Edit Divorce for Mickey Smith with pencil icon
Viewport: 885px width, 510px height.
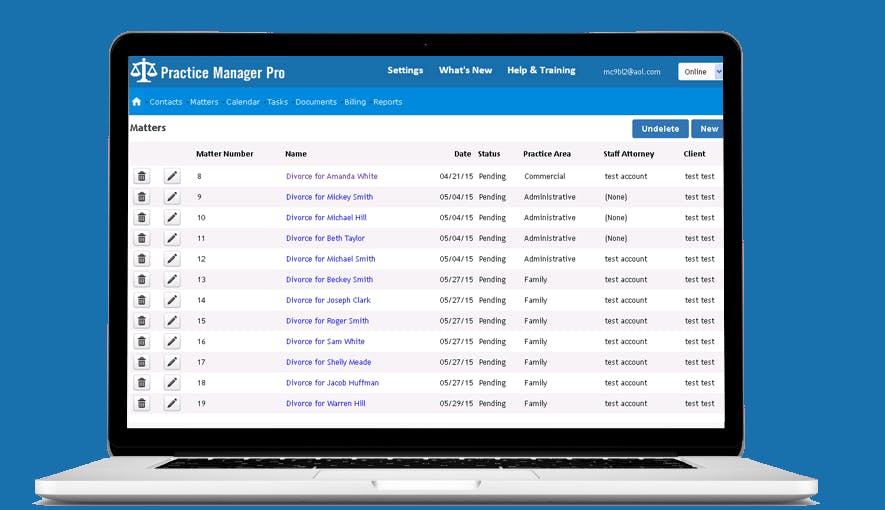[172, 197]
